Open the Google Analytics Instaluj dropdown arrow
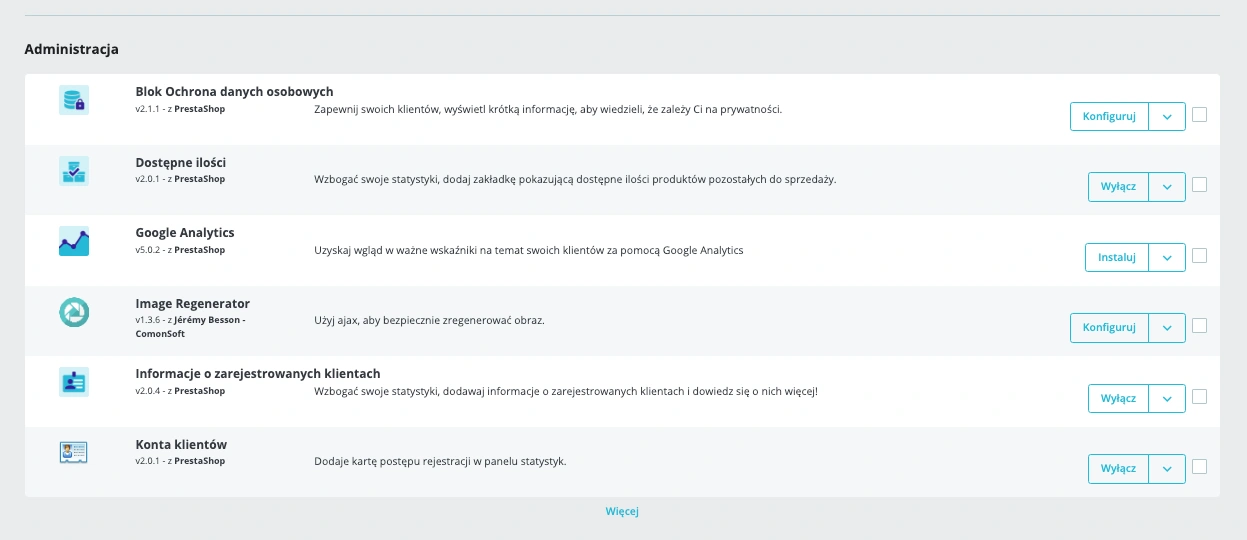 point(1167,257)
